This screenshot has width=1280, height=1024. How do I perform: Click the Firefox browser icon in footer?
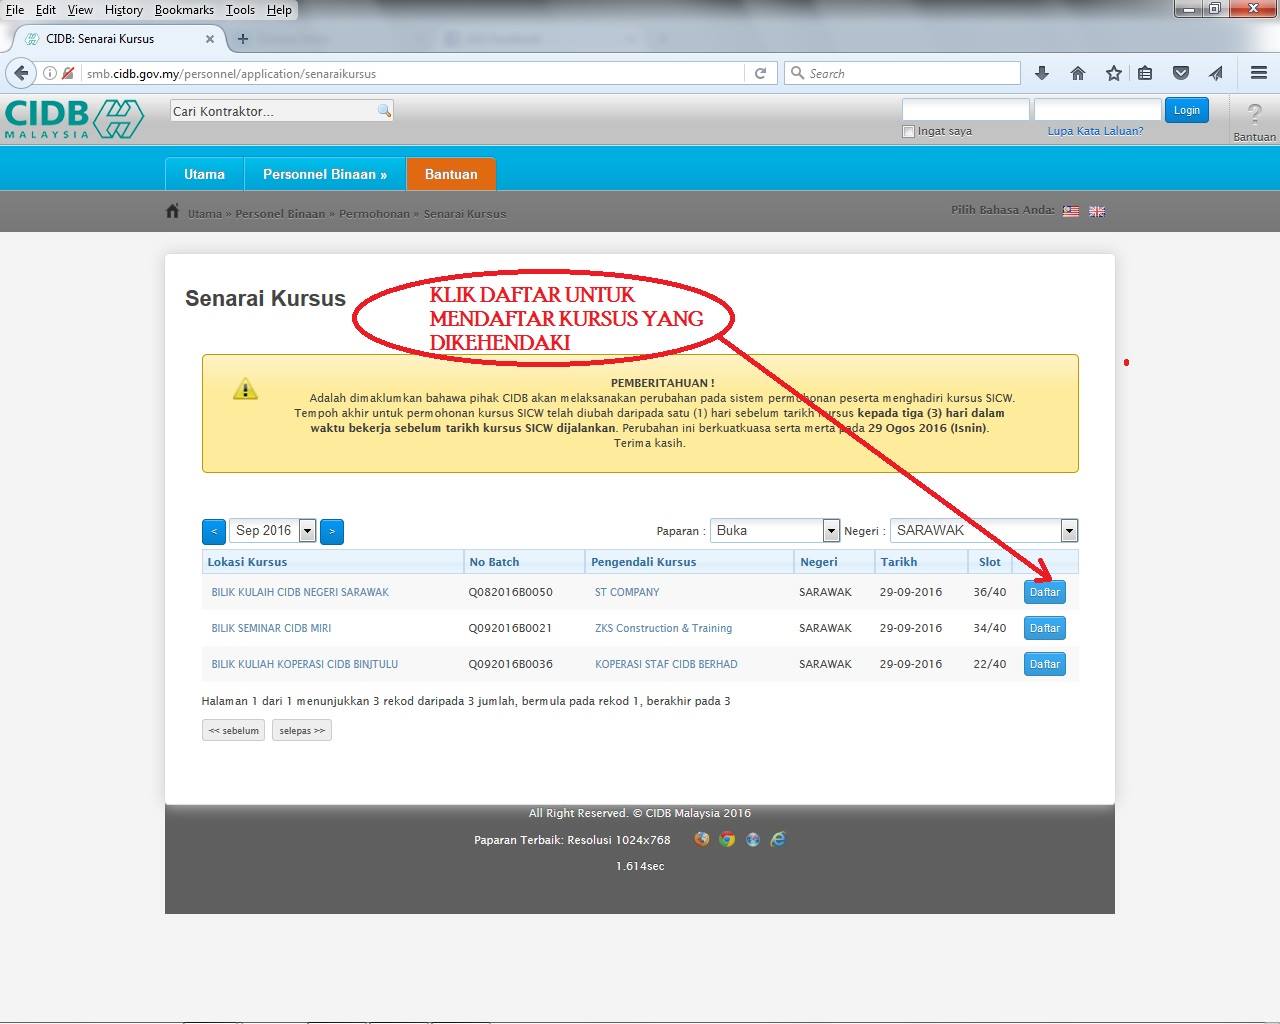click(x=702, y=839)
